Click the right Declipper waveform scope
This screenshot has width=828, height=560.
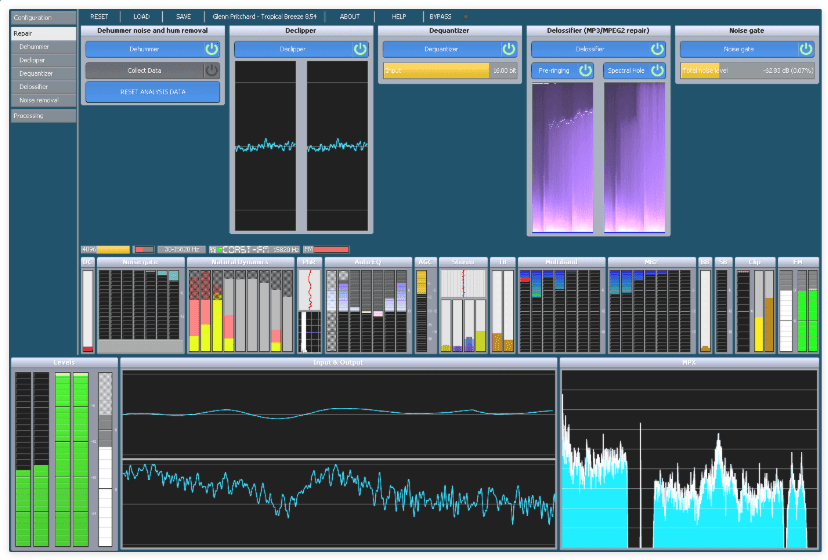pyautogui.click(x=337, y=146)
